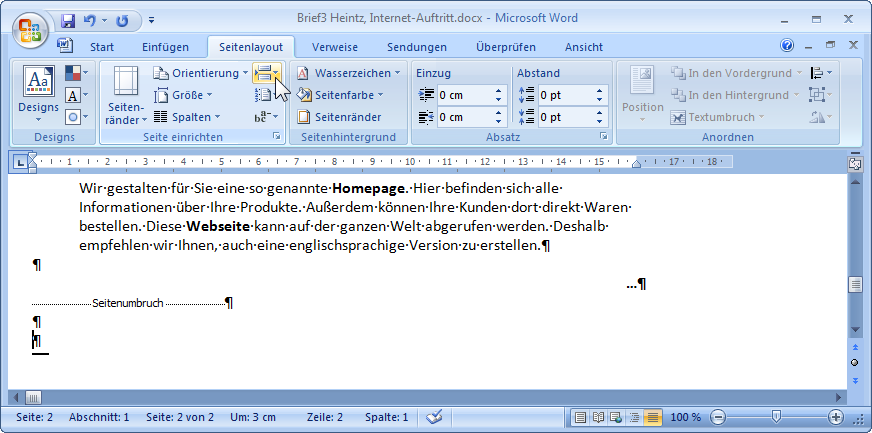Click the Seitenränder page borders button
872x433 pixels.
click(339, 117)
